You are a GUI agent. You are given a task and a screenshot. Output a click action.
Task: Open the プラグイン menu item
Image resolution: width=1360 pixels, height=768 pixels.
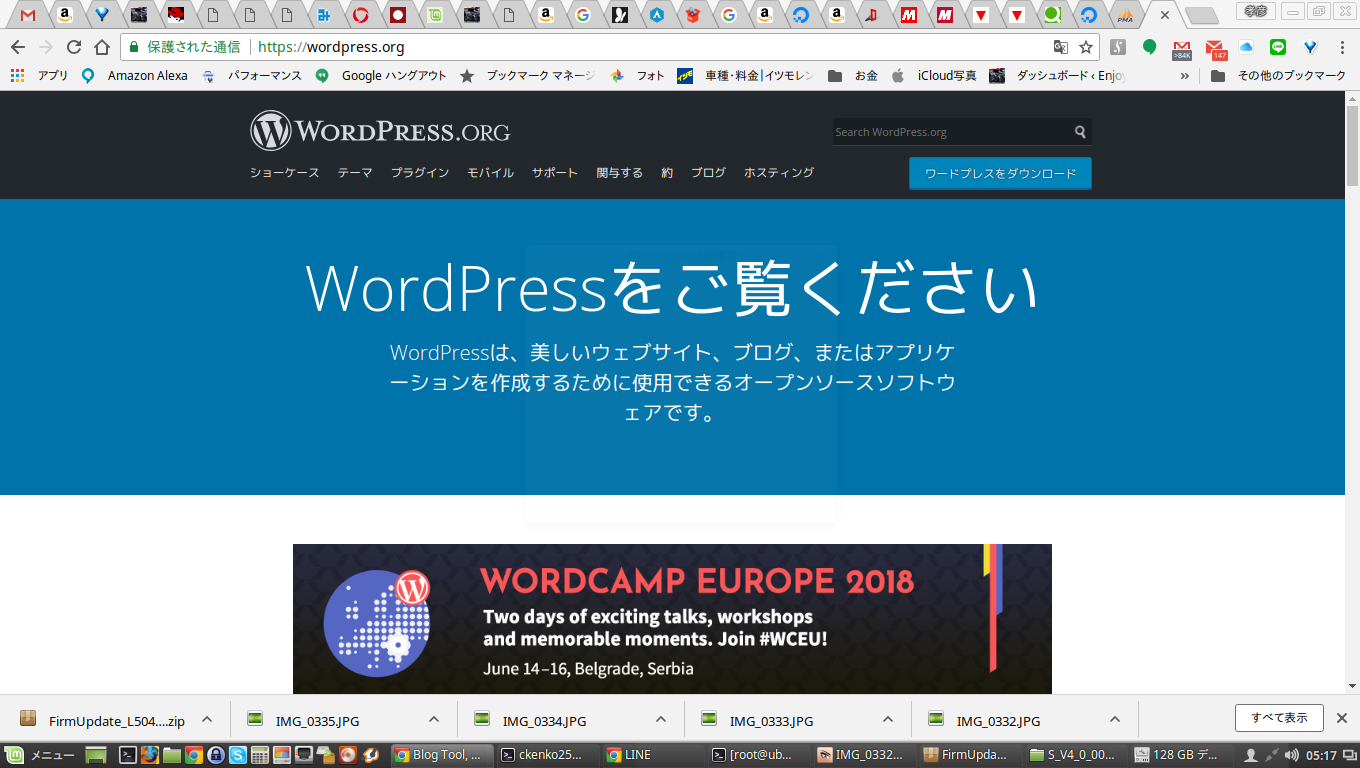[420, 173]
